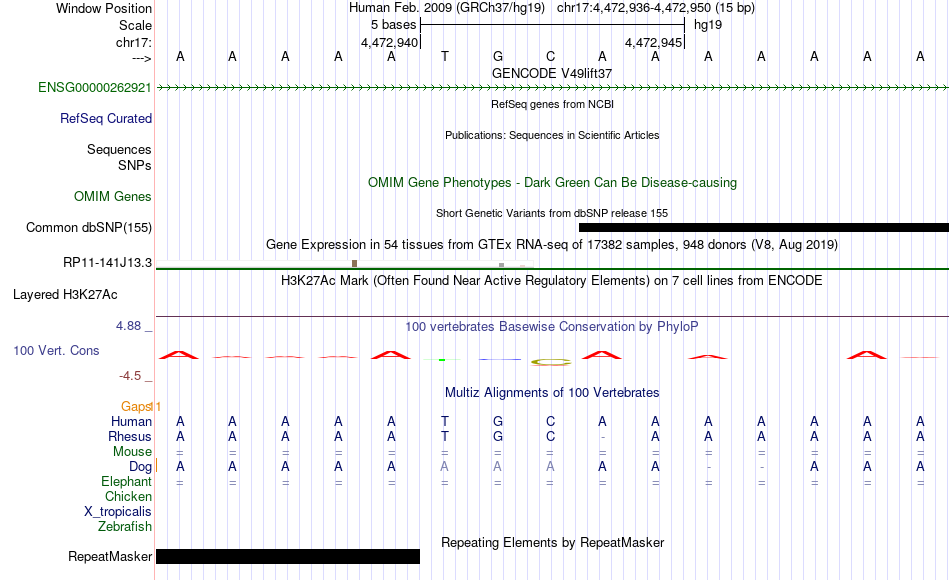Select the Rhesus species label

(x=130, y=436)
